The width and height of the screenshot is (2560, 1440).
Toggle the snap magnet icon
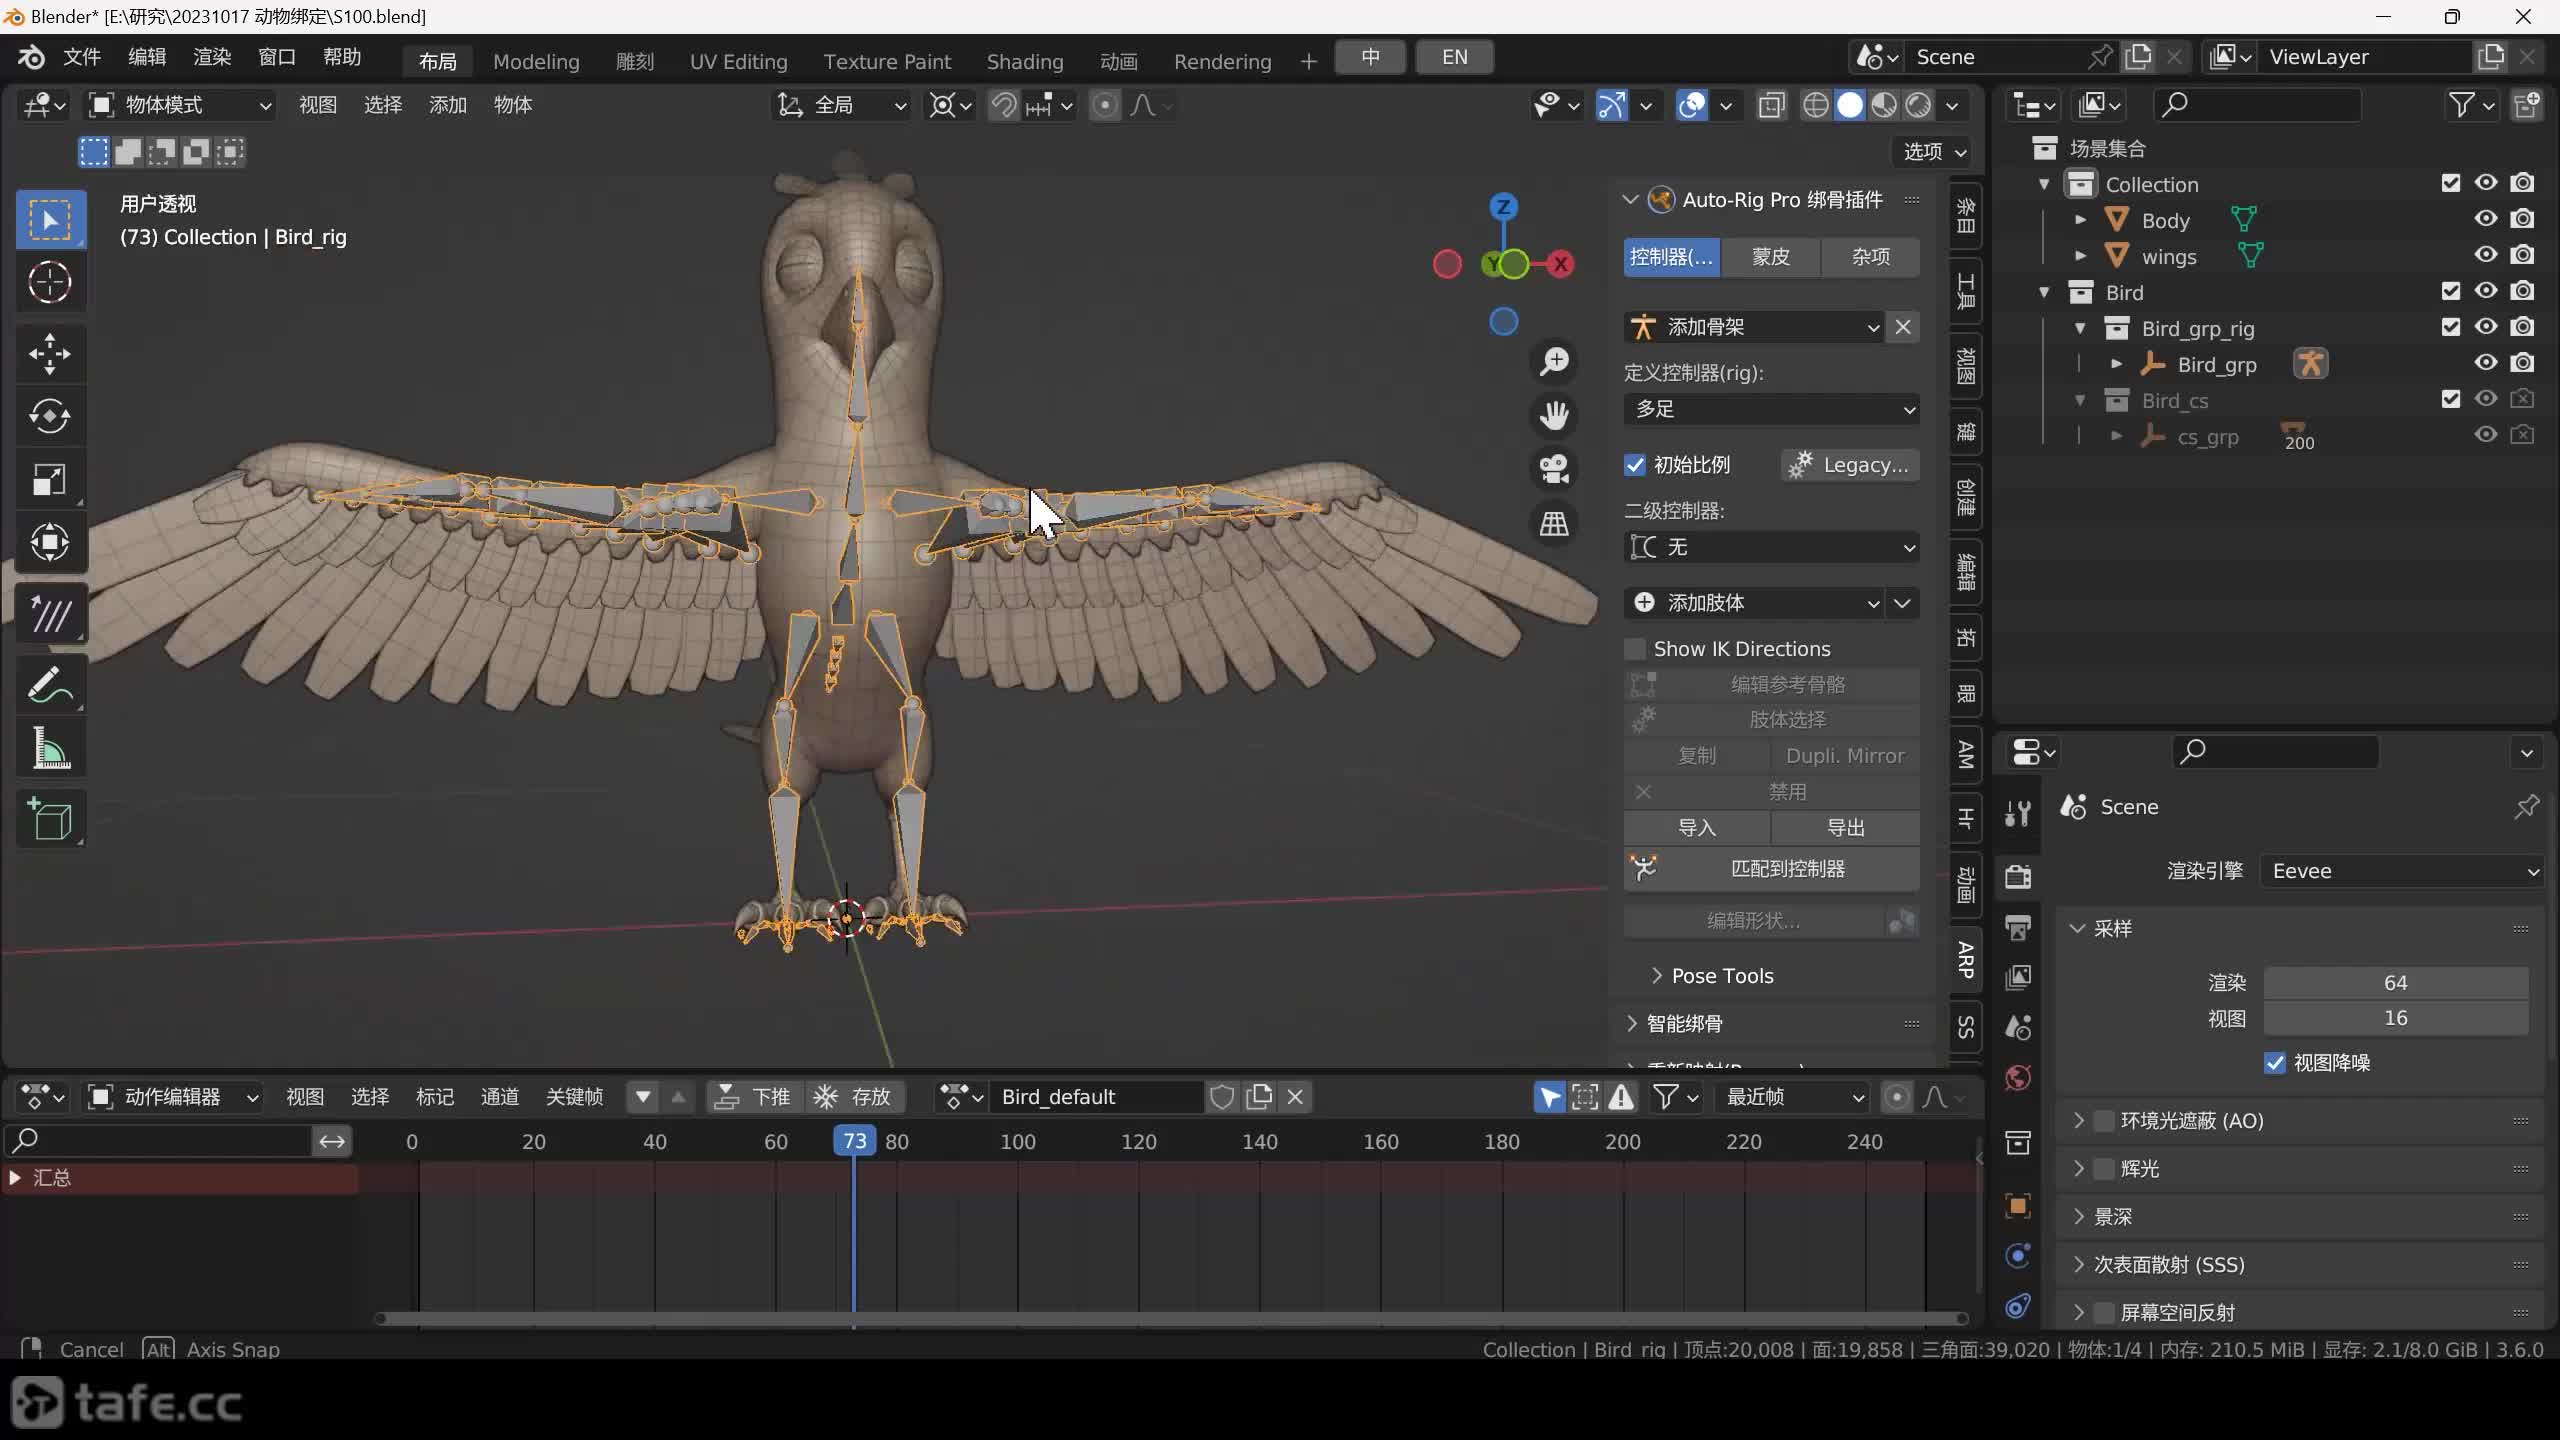1003,105
